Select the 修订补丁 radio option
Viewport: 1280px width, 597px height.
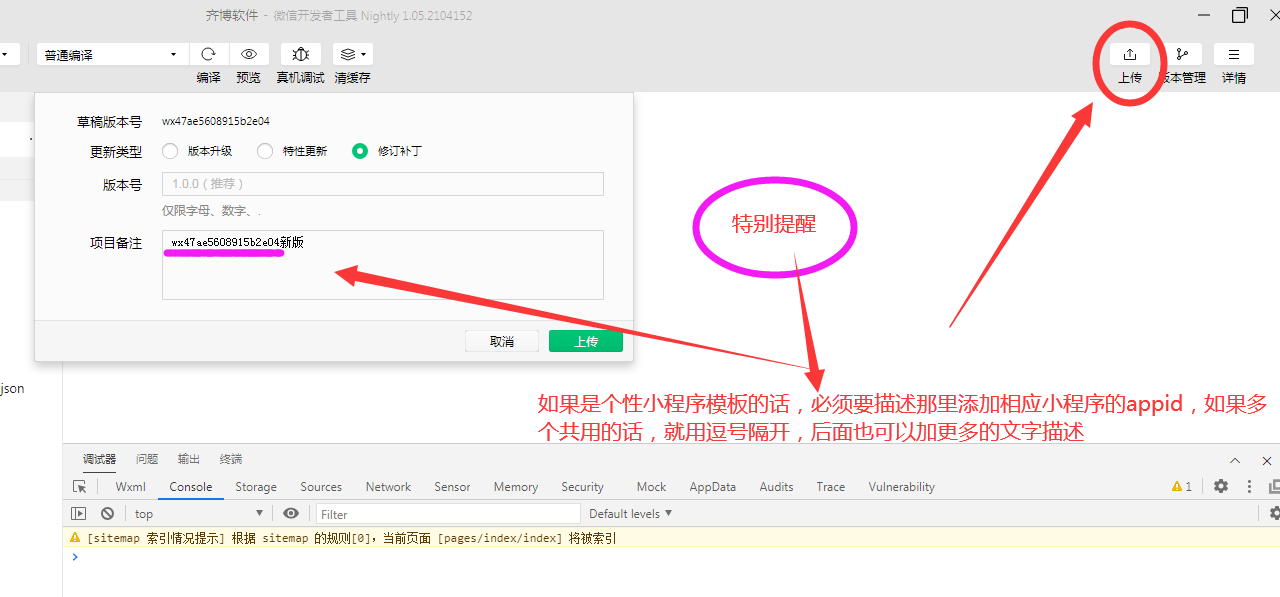(360, 151)
